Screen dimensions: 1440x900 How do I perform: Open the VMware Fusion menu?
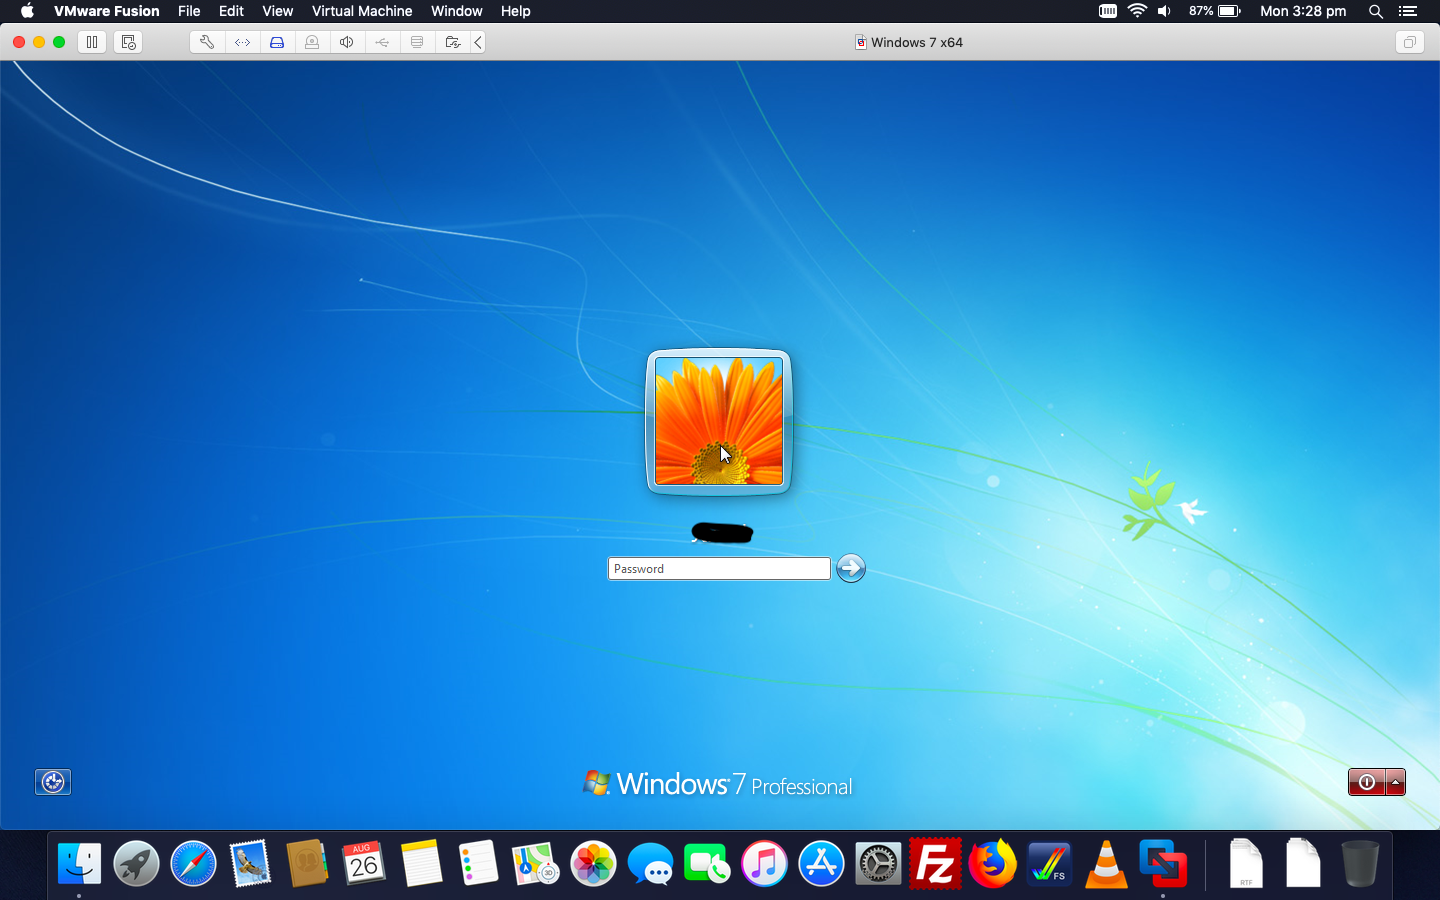pos(106,11)
